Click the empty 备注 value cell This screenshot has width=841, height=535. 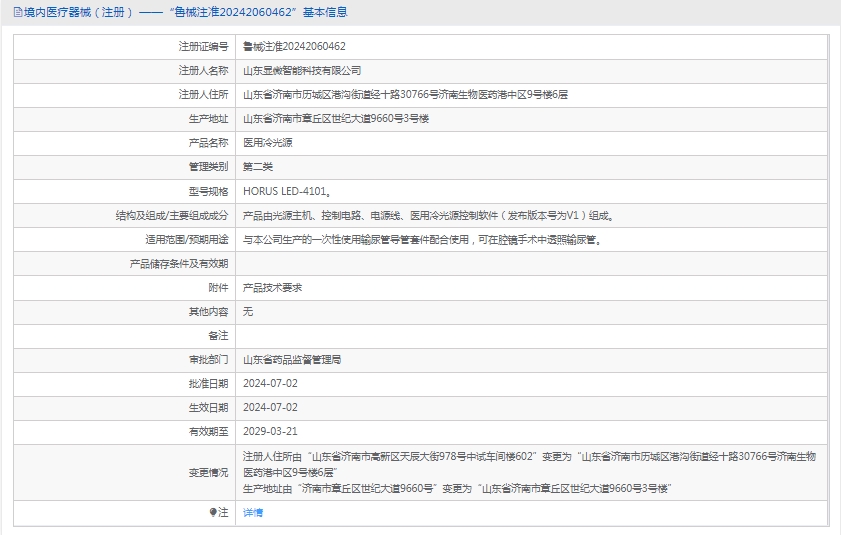[532, 335]
